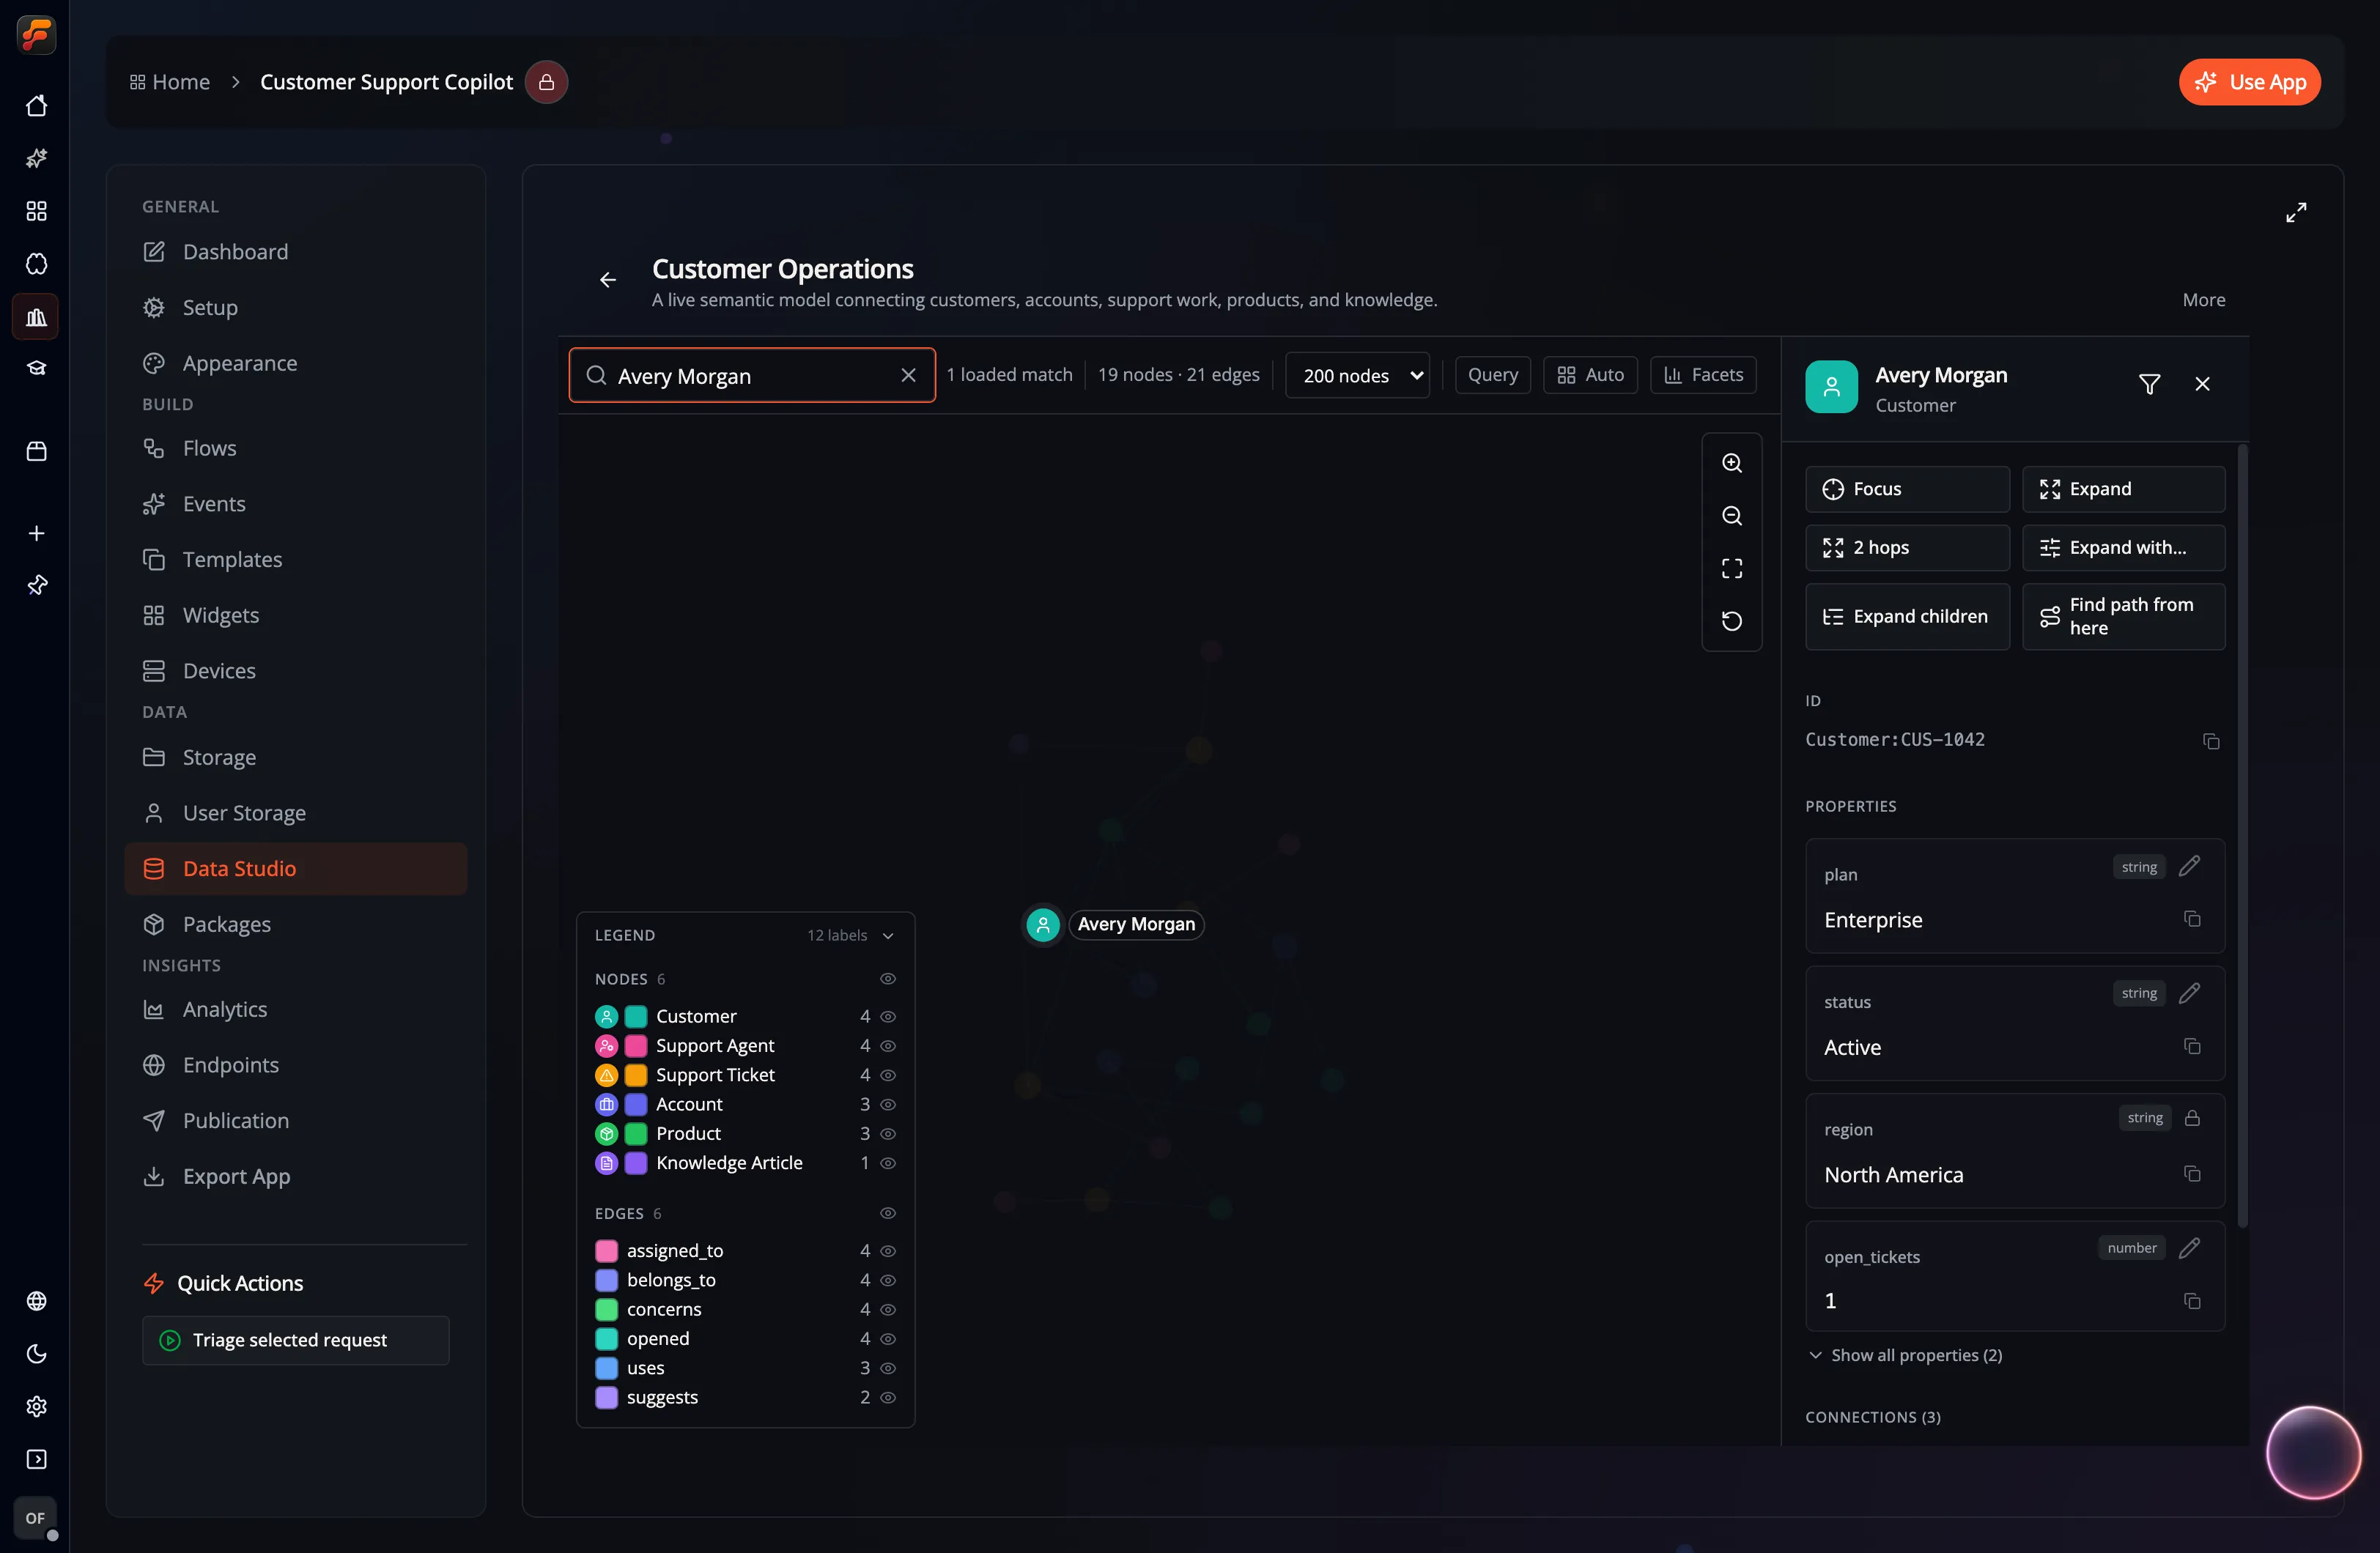Reset graph layout icon
2380x1553 pixels.
click(1731, 621)
